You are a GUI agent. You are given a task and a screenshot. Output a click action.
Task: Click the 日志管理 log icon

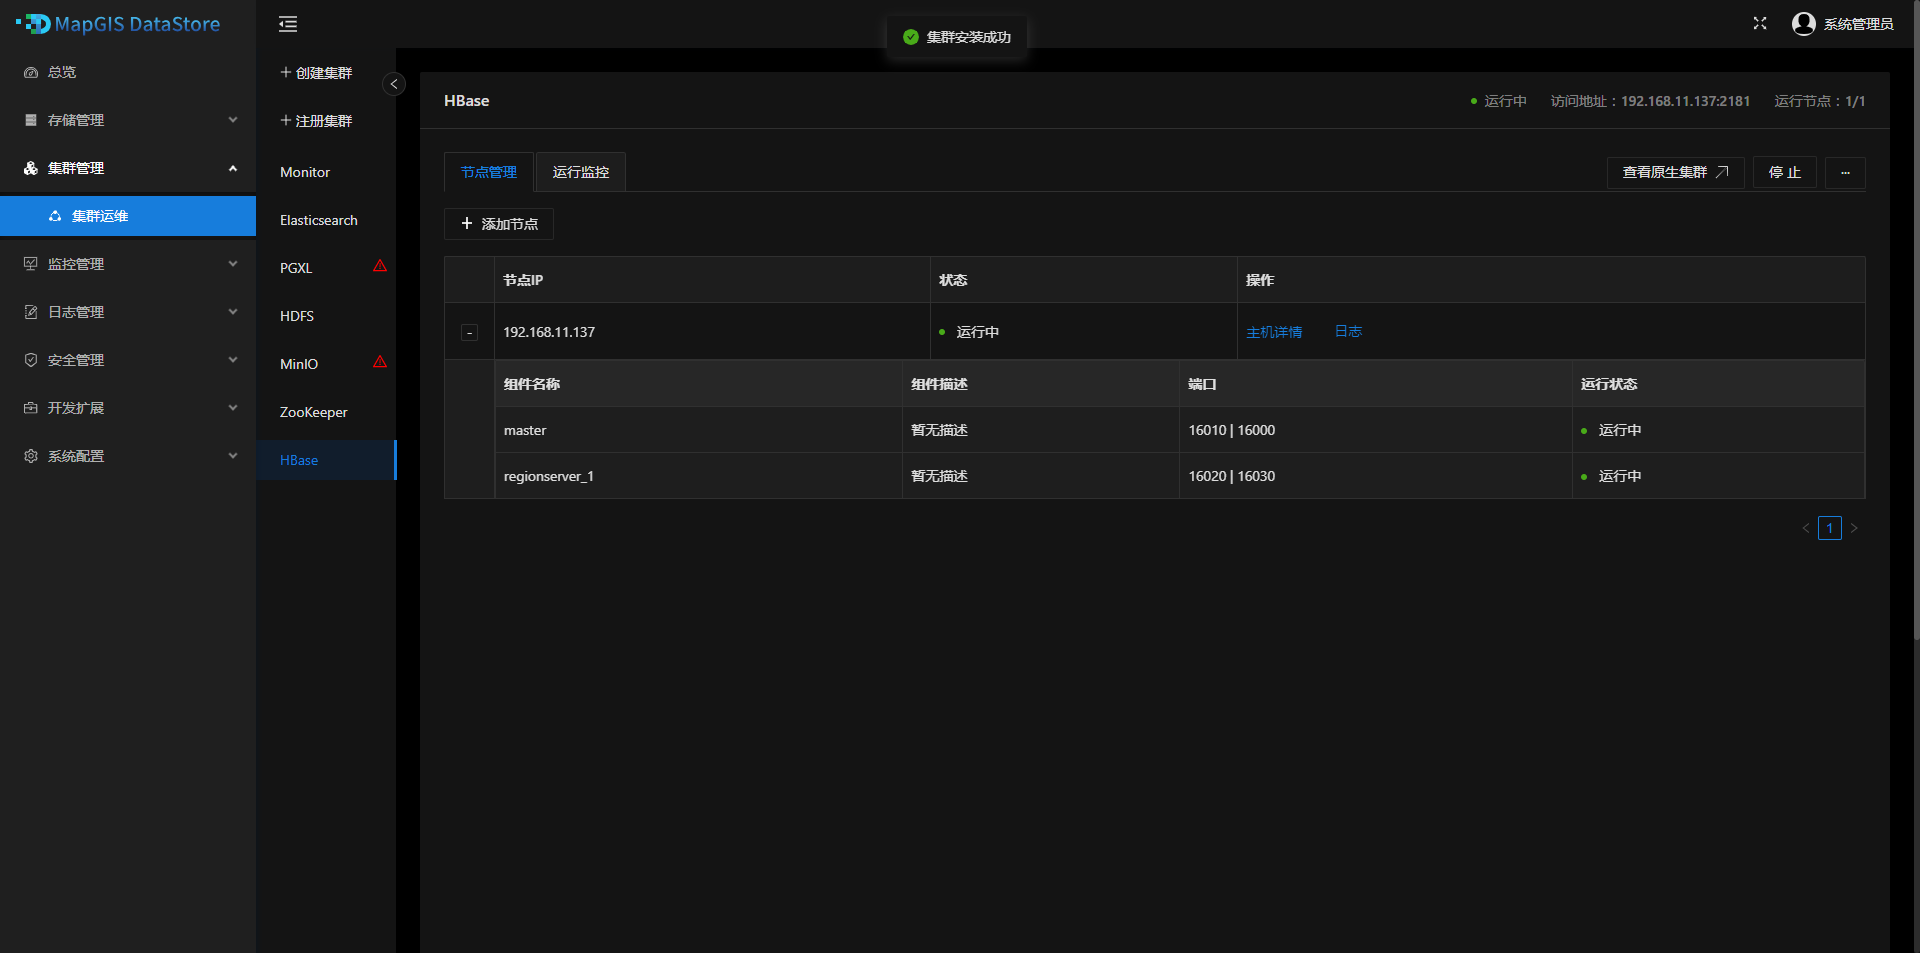point(31,312)
